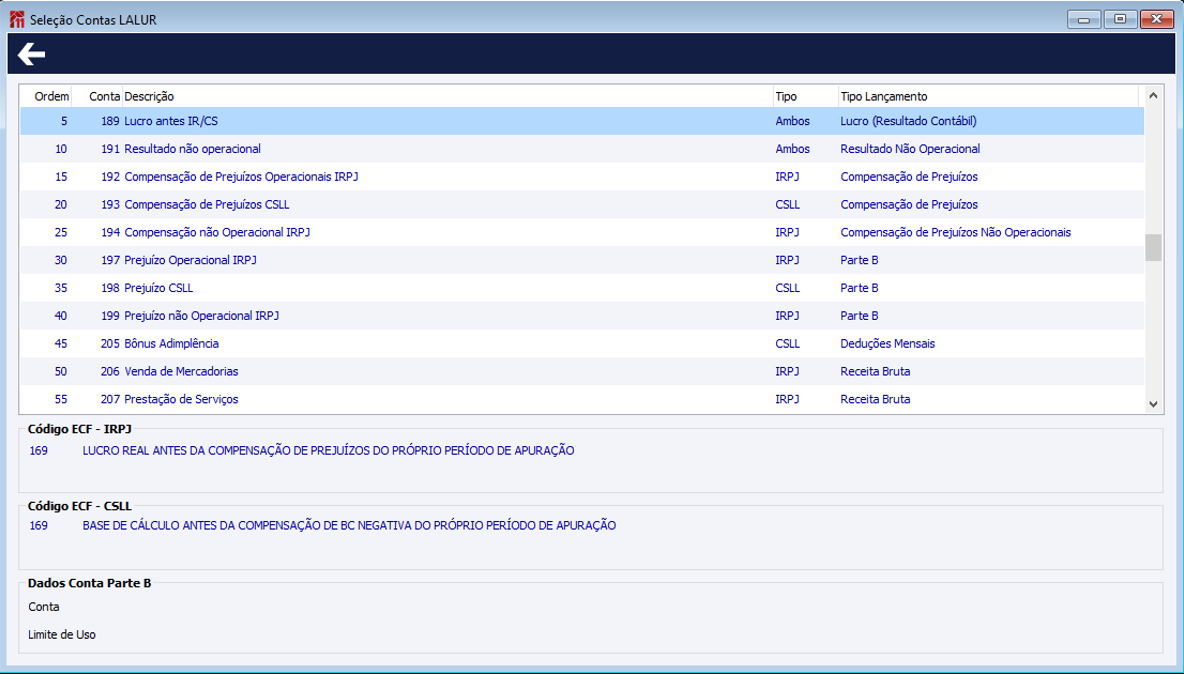
Task: Click conta number 198
Action: pos(110,288)
